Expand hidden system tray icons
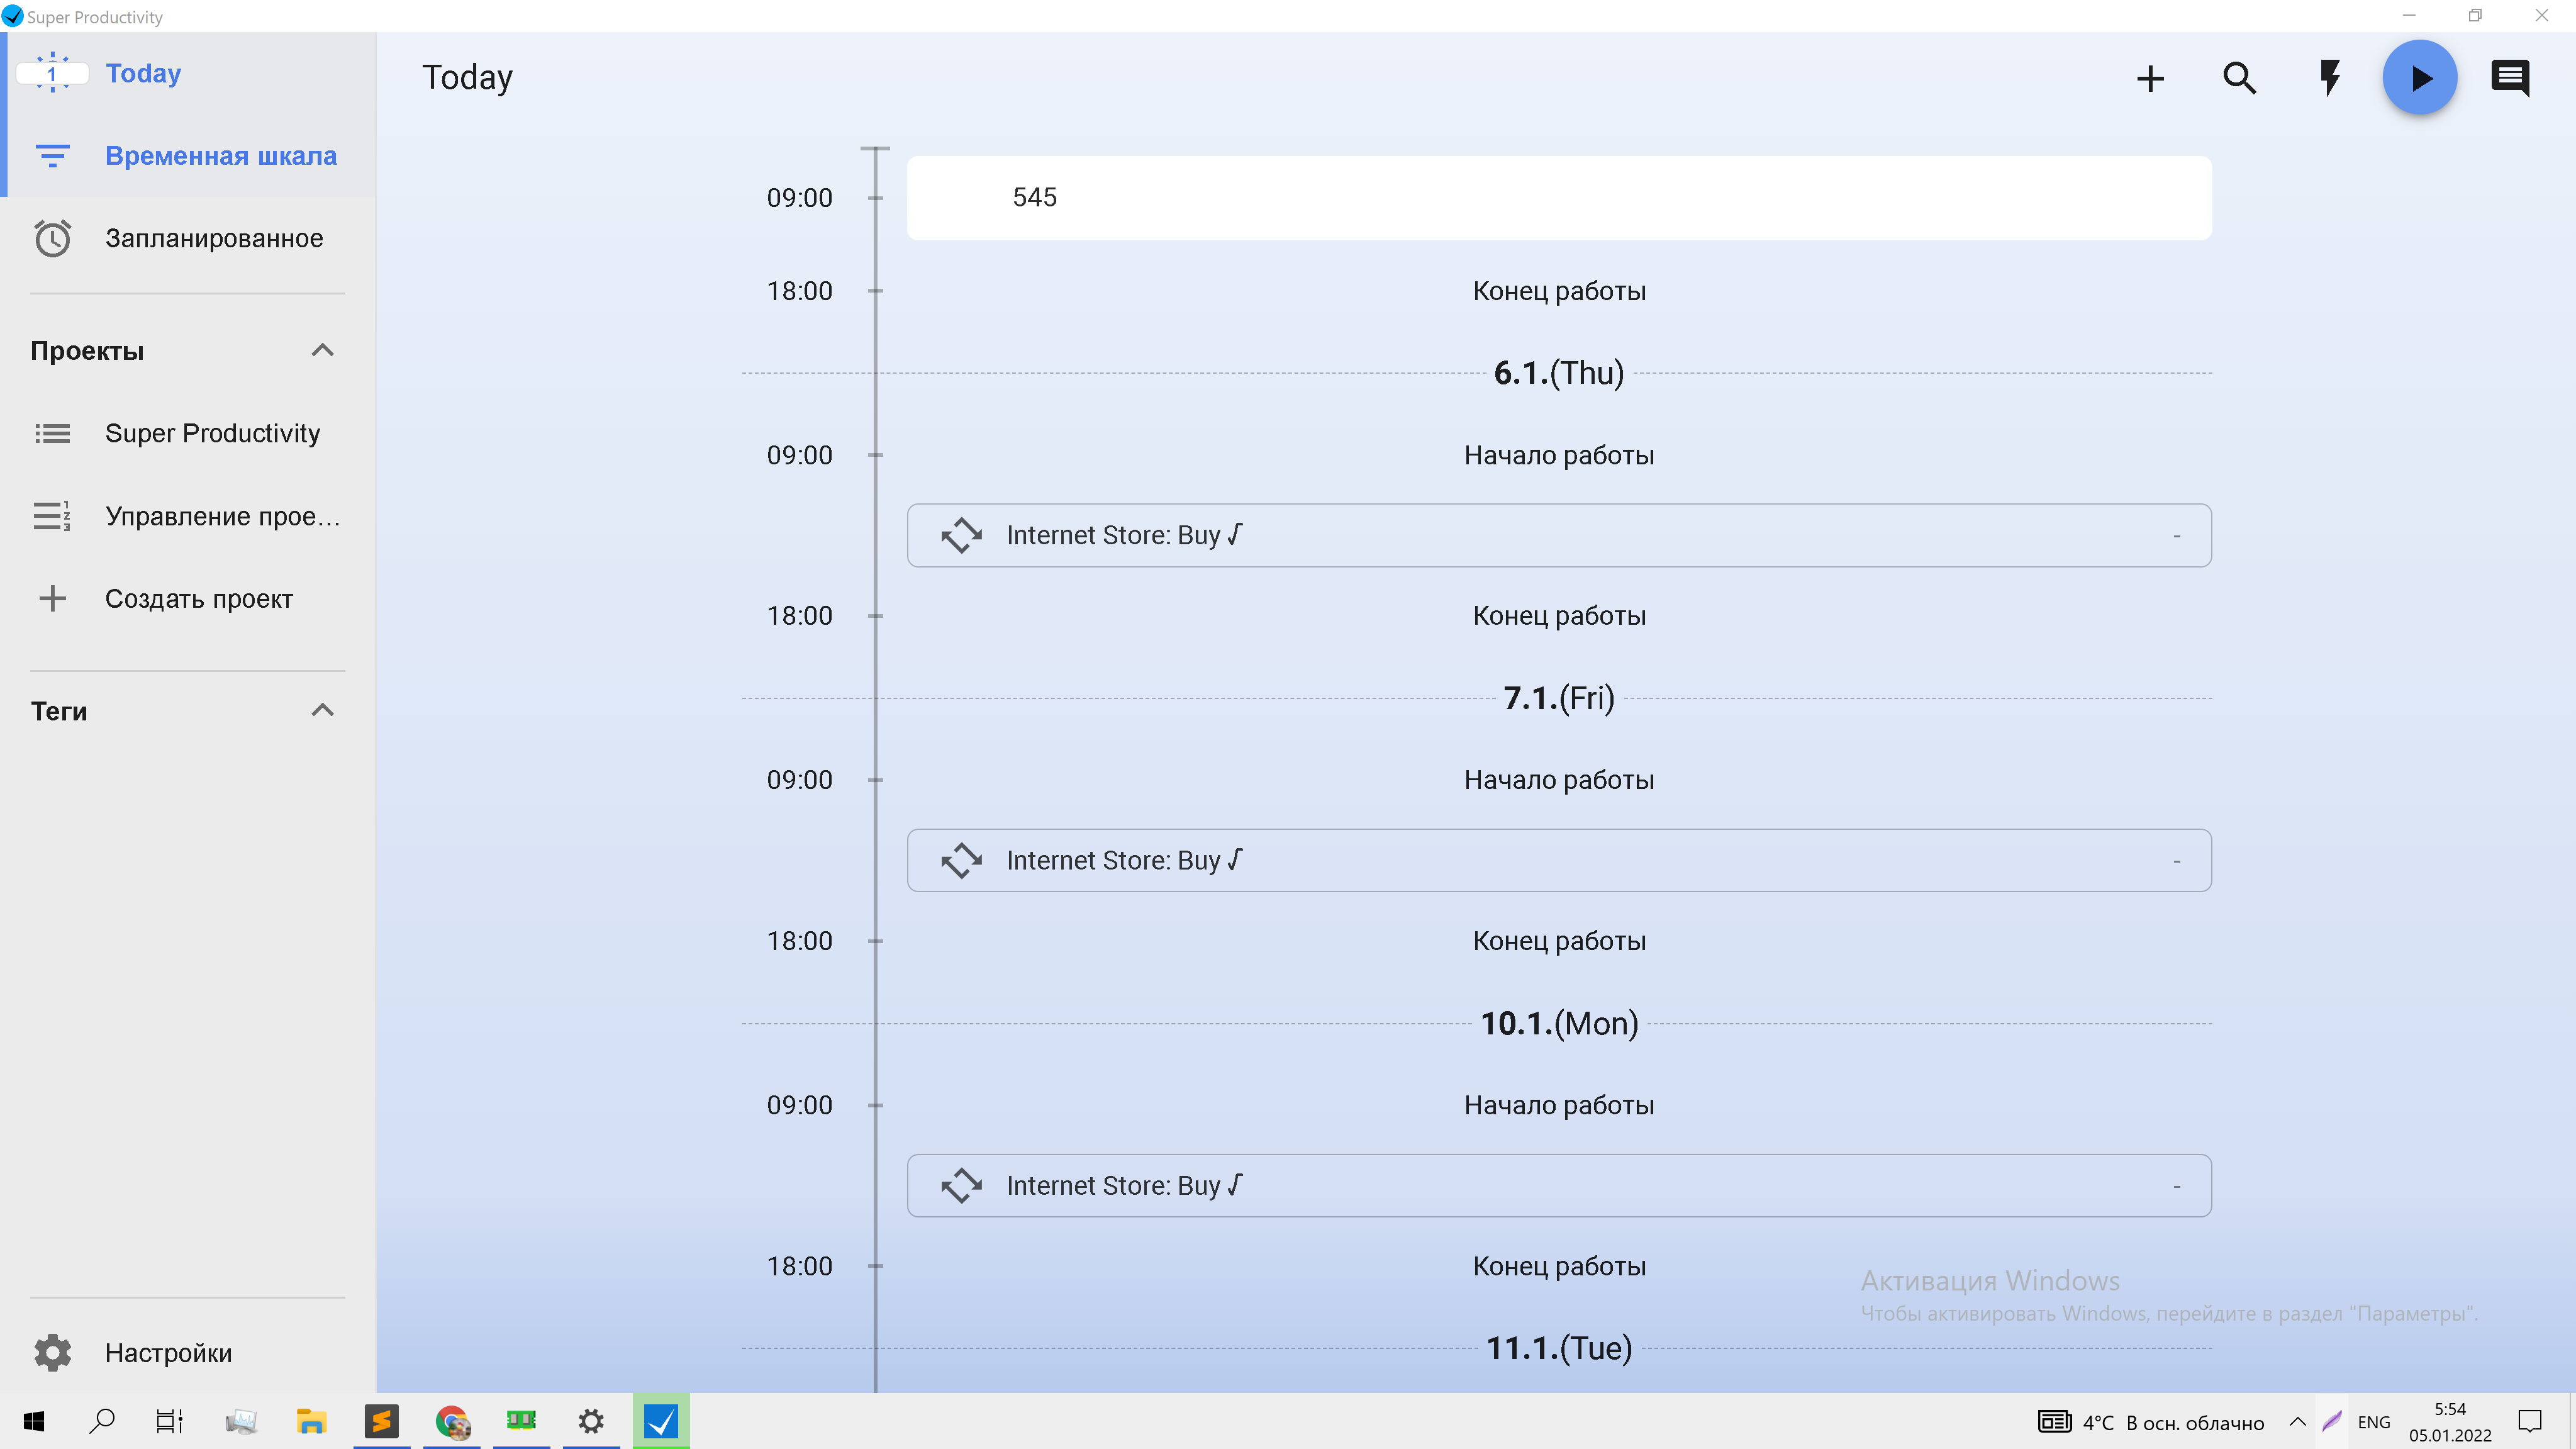 click(2297, 1421)
